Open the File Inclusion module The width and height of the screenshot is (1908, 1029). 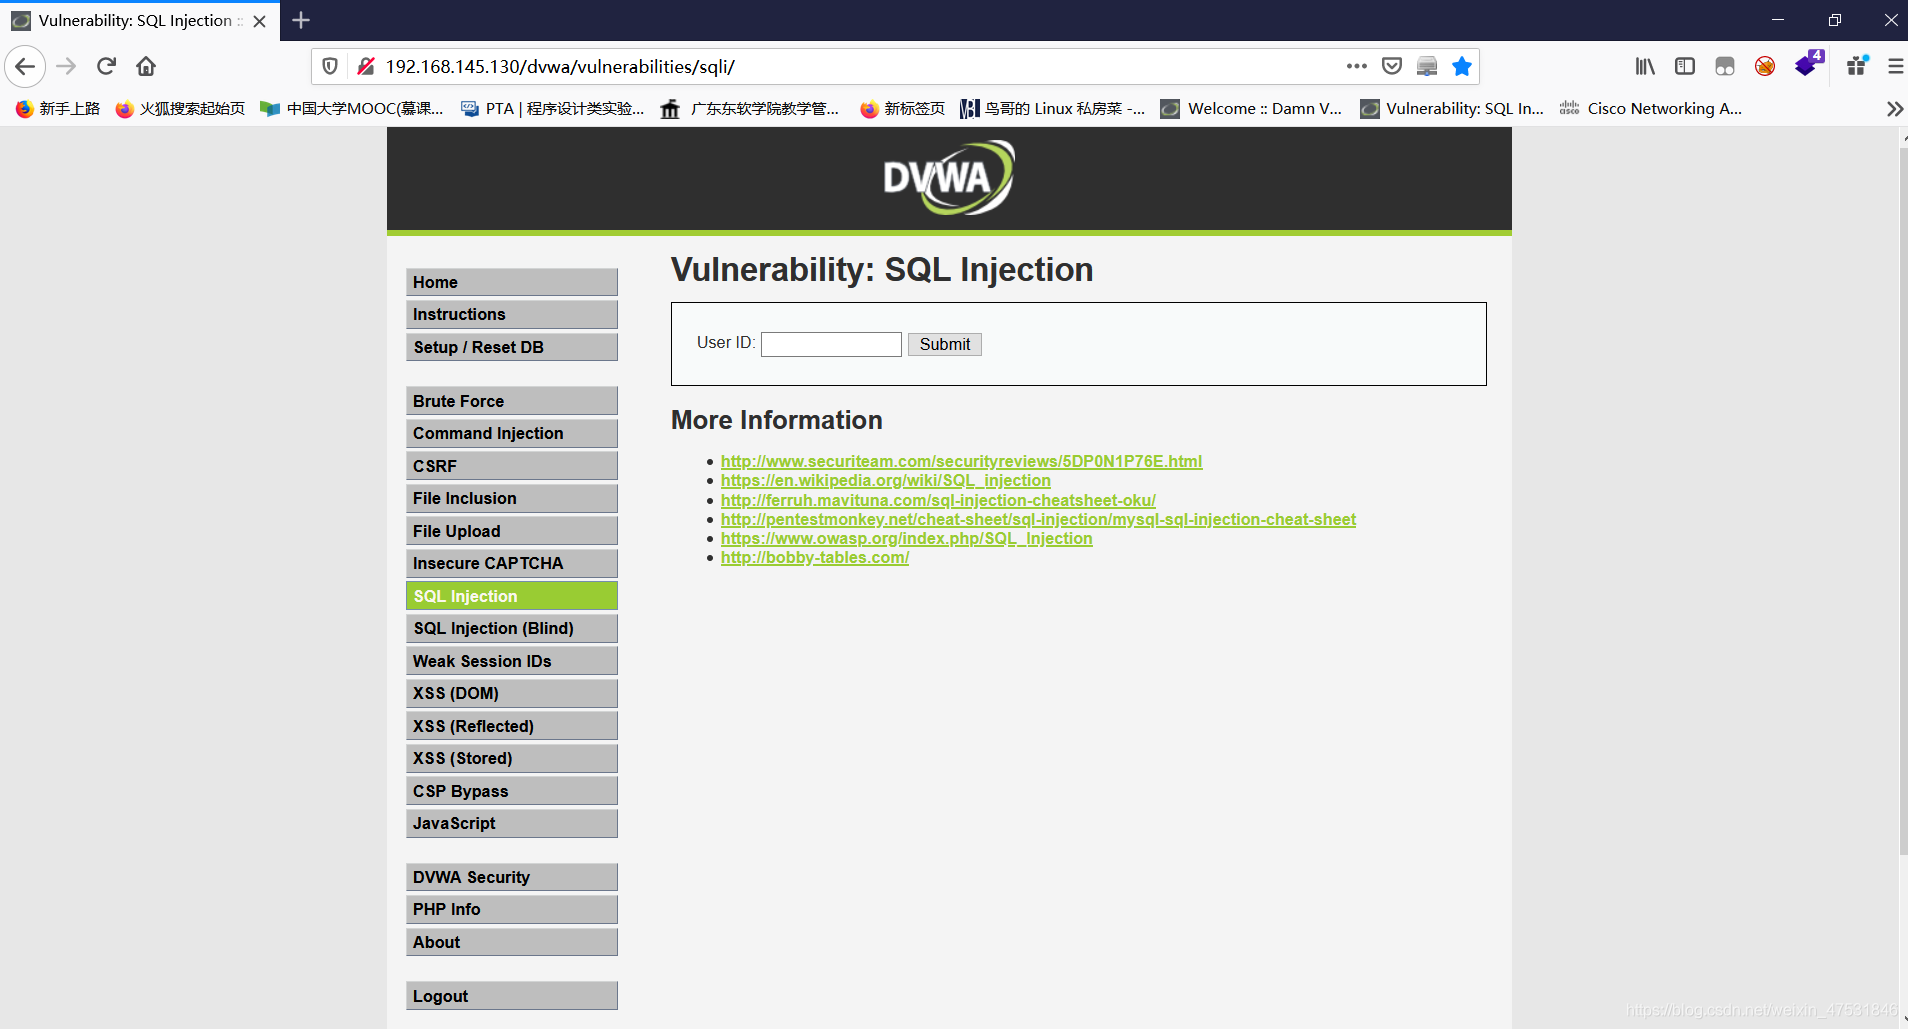(512, 498)
